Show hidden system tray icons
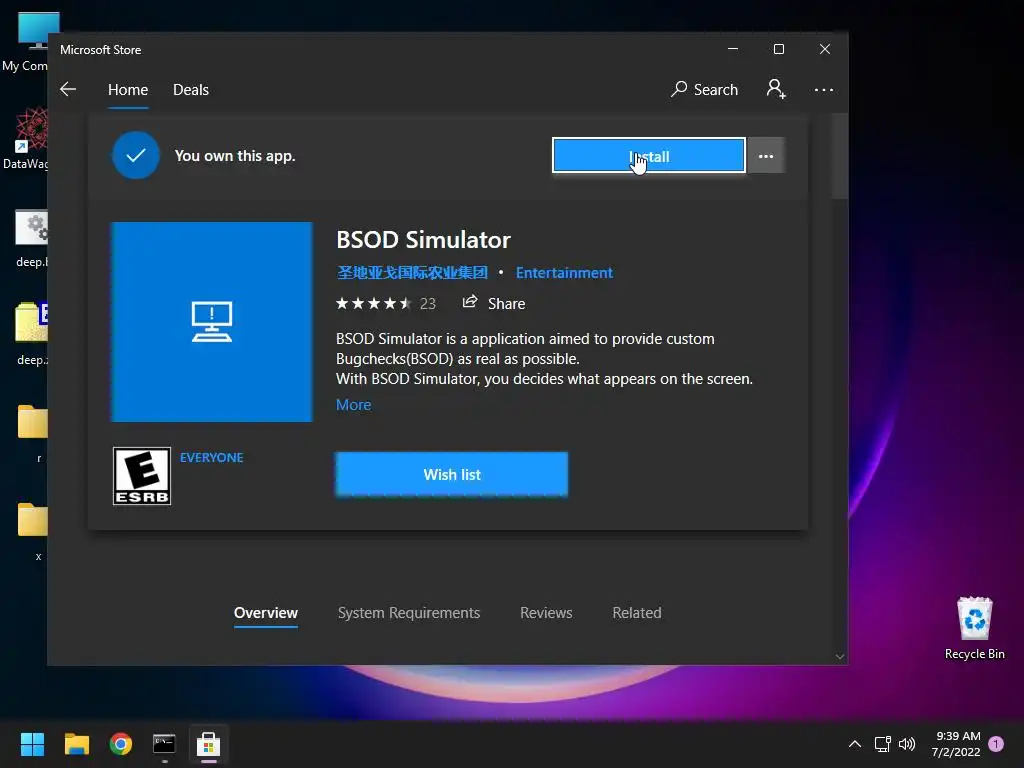The height and width of the screenshot is (768, 1024). tap(854, 744)
